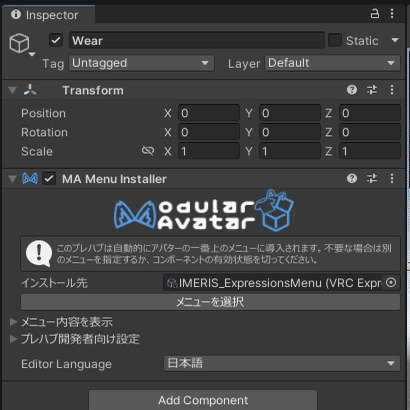Open MA Menu Installer presets icon

click(372, 179)
